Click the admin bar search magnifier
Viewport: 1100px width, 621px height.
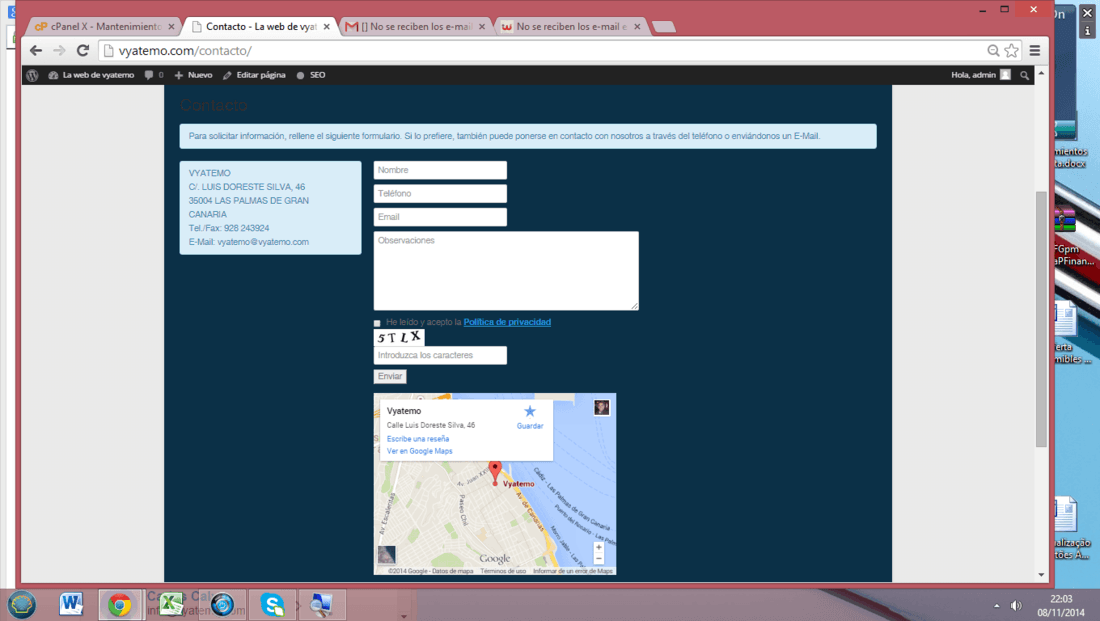click(1024, 75)
